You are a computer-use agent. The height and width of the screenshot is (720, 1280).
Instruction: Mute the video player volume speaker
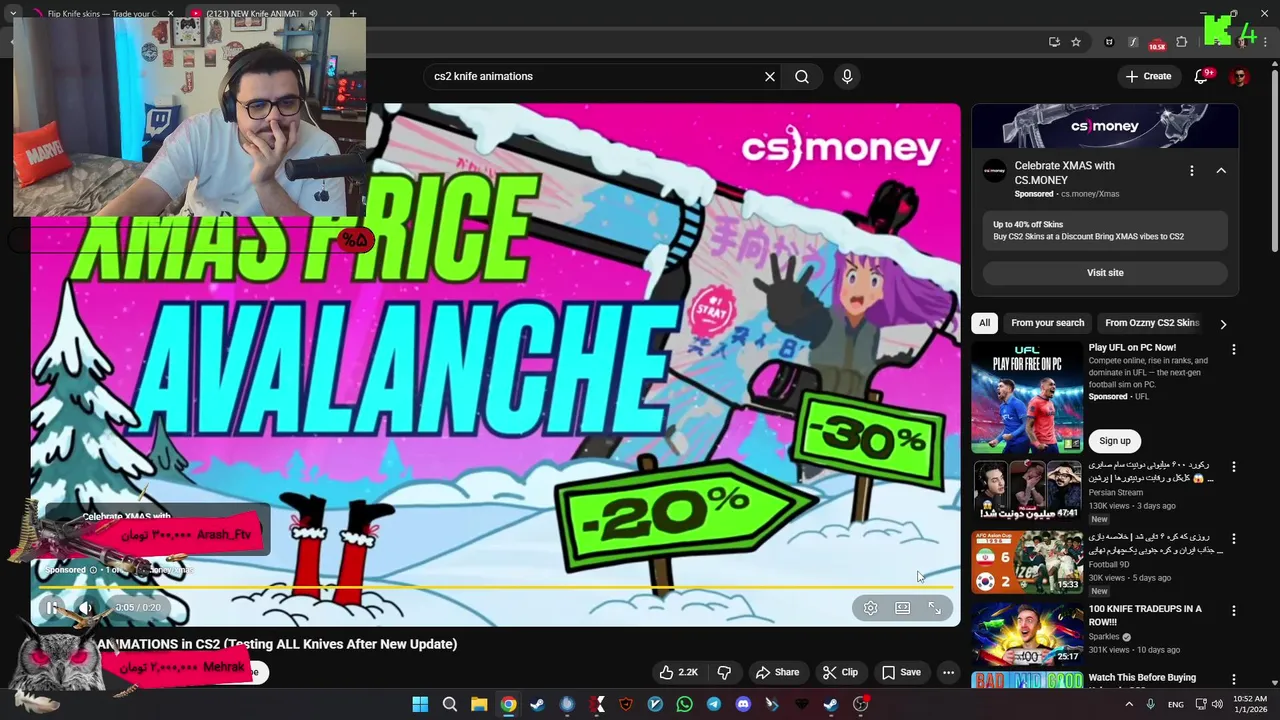86,607
